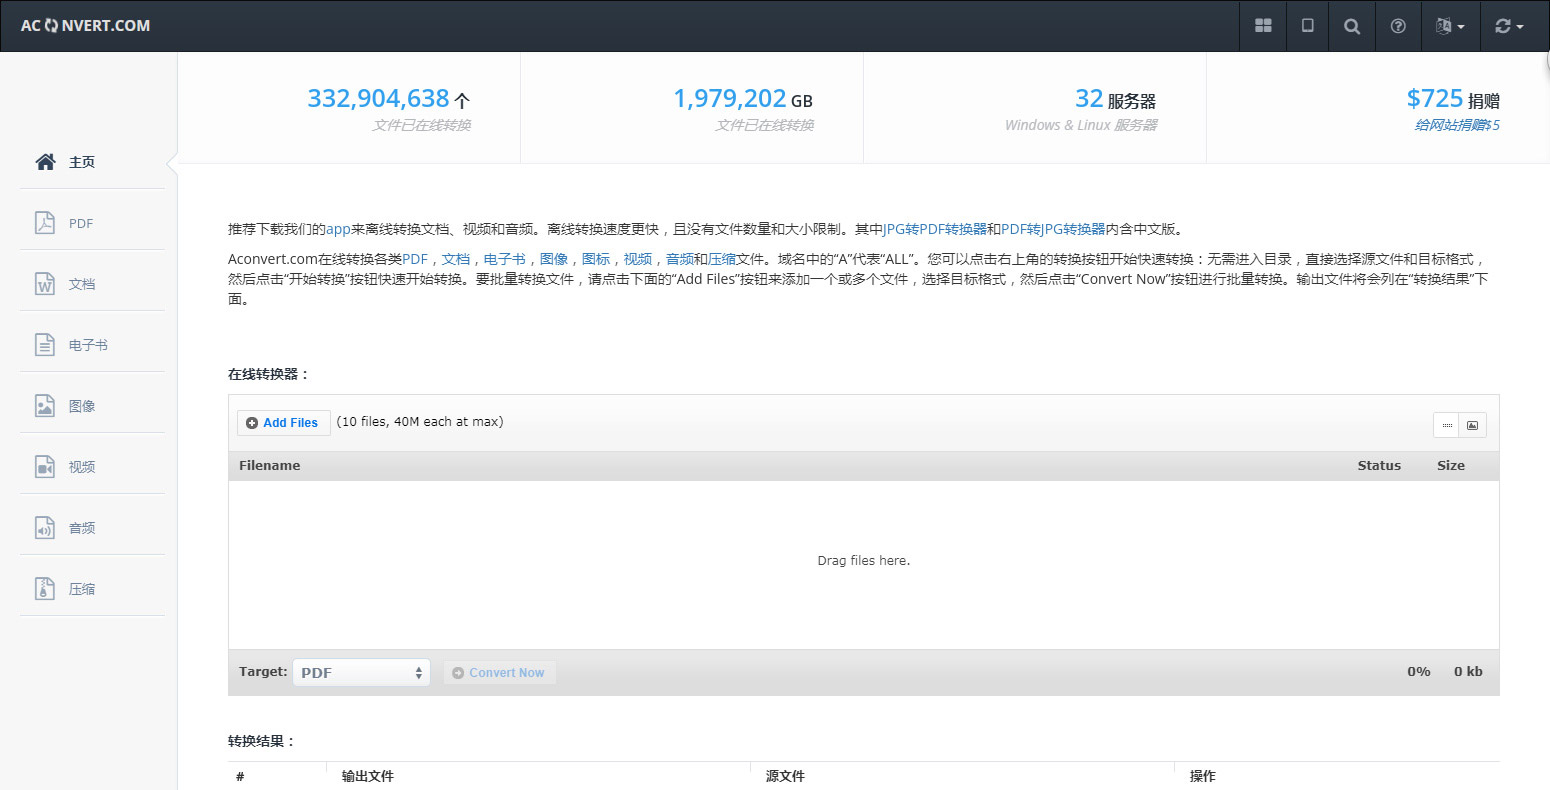Click the 视频 link in description paragraph
The width and height of the screenshot is (1550, 790).
click(x=638, y=259)
